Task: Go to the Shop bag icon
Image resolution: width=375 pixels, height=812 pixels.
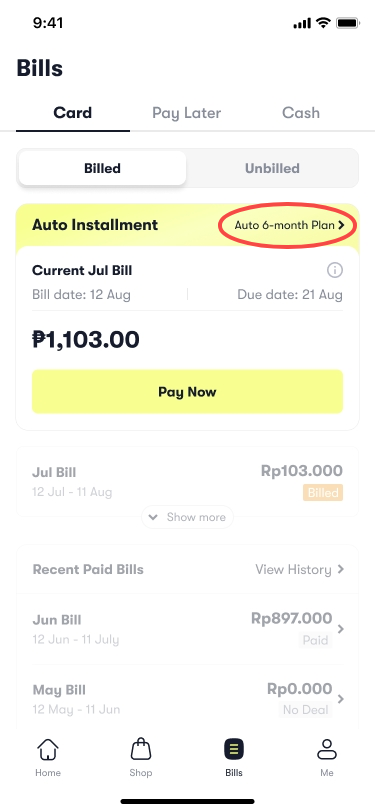Action: (140, 749)
